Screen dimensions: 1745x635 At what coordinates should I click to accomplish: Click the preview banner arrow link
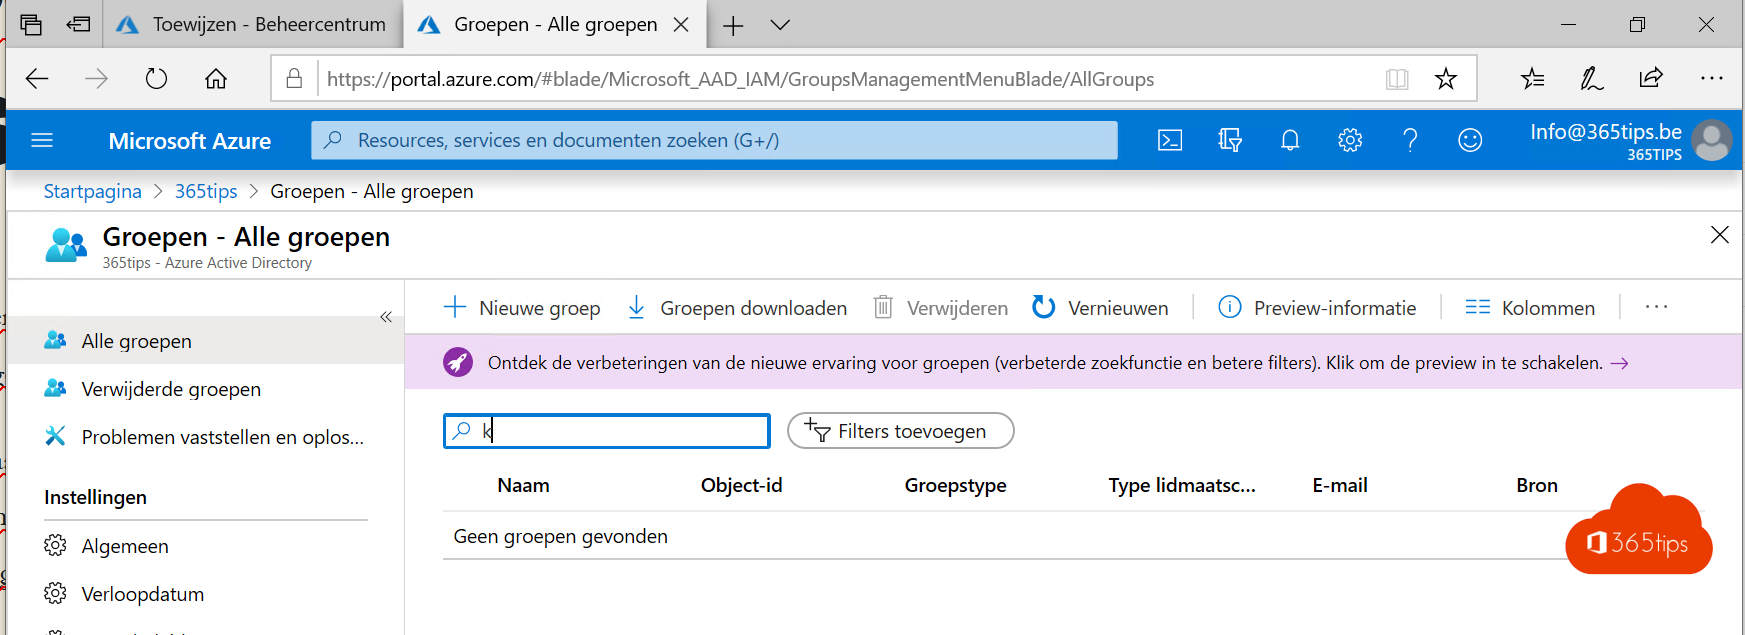click(1619, 363)
